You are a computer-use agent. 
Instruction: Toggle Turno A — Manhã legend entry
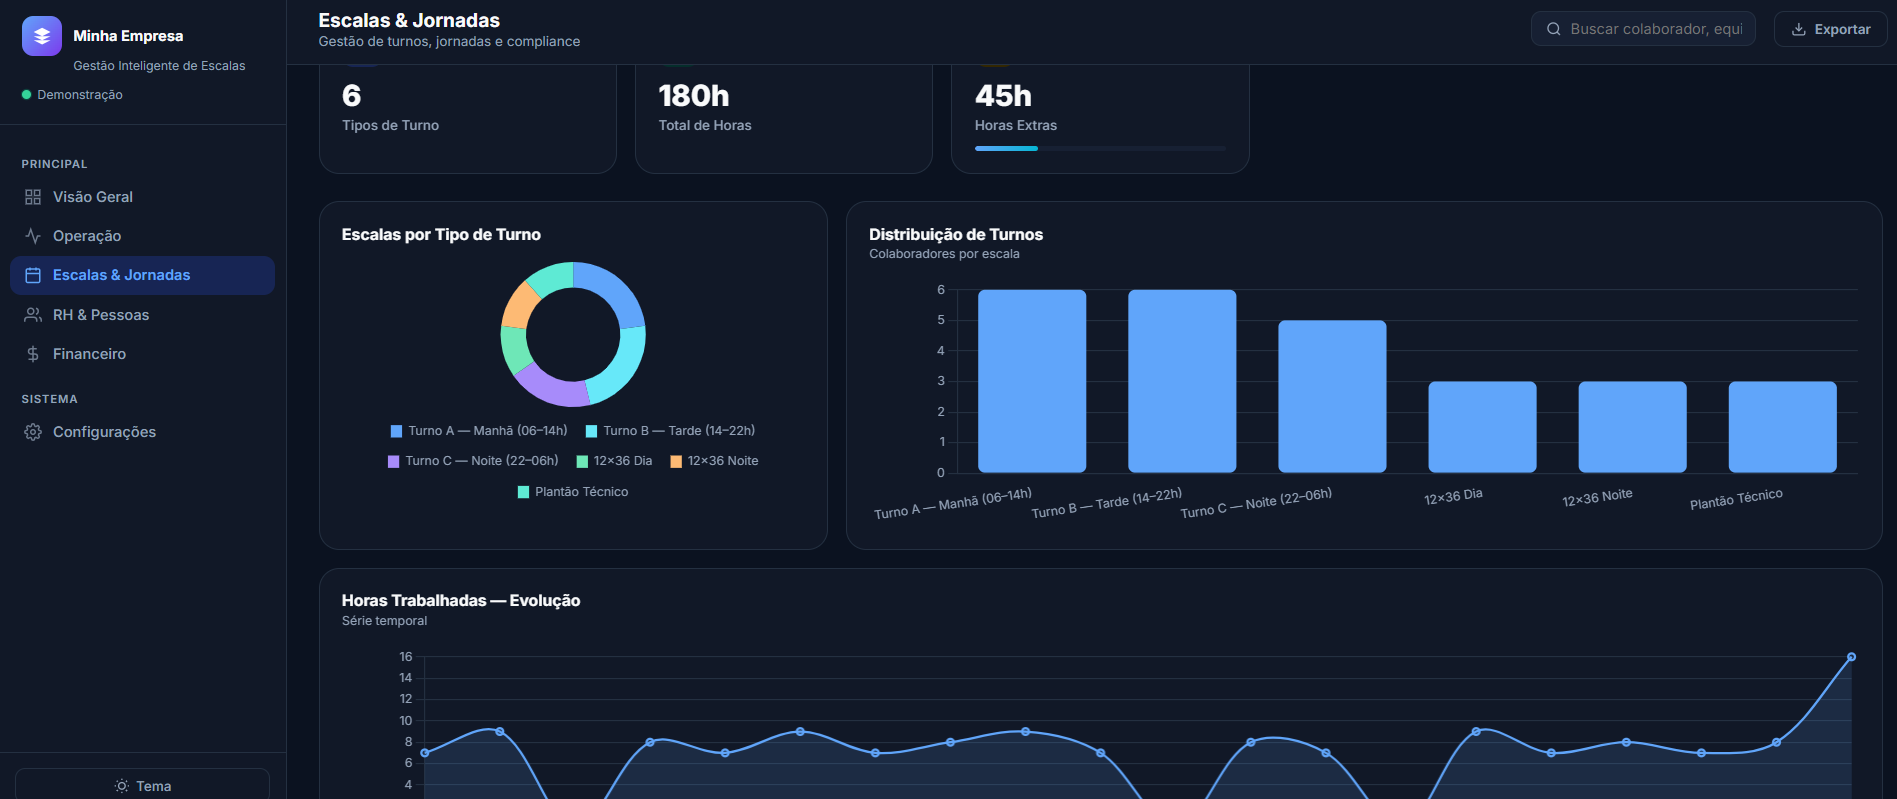(479, 431)
